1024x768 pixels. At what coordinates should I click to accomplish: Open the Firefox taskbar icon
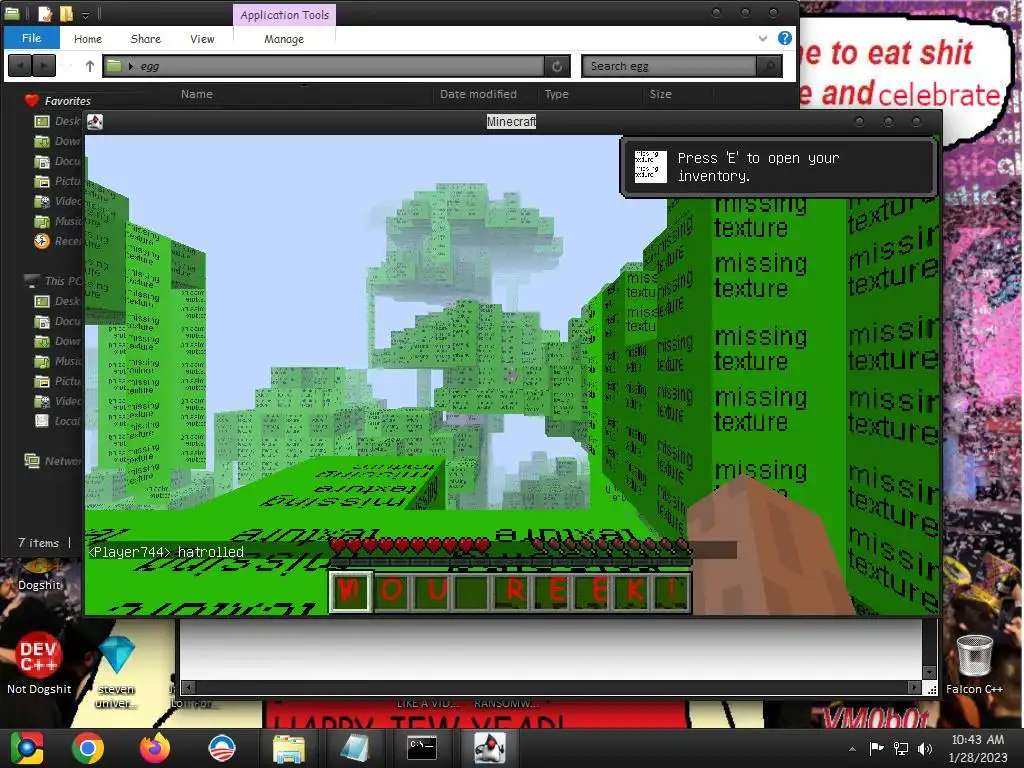point(155,748)
